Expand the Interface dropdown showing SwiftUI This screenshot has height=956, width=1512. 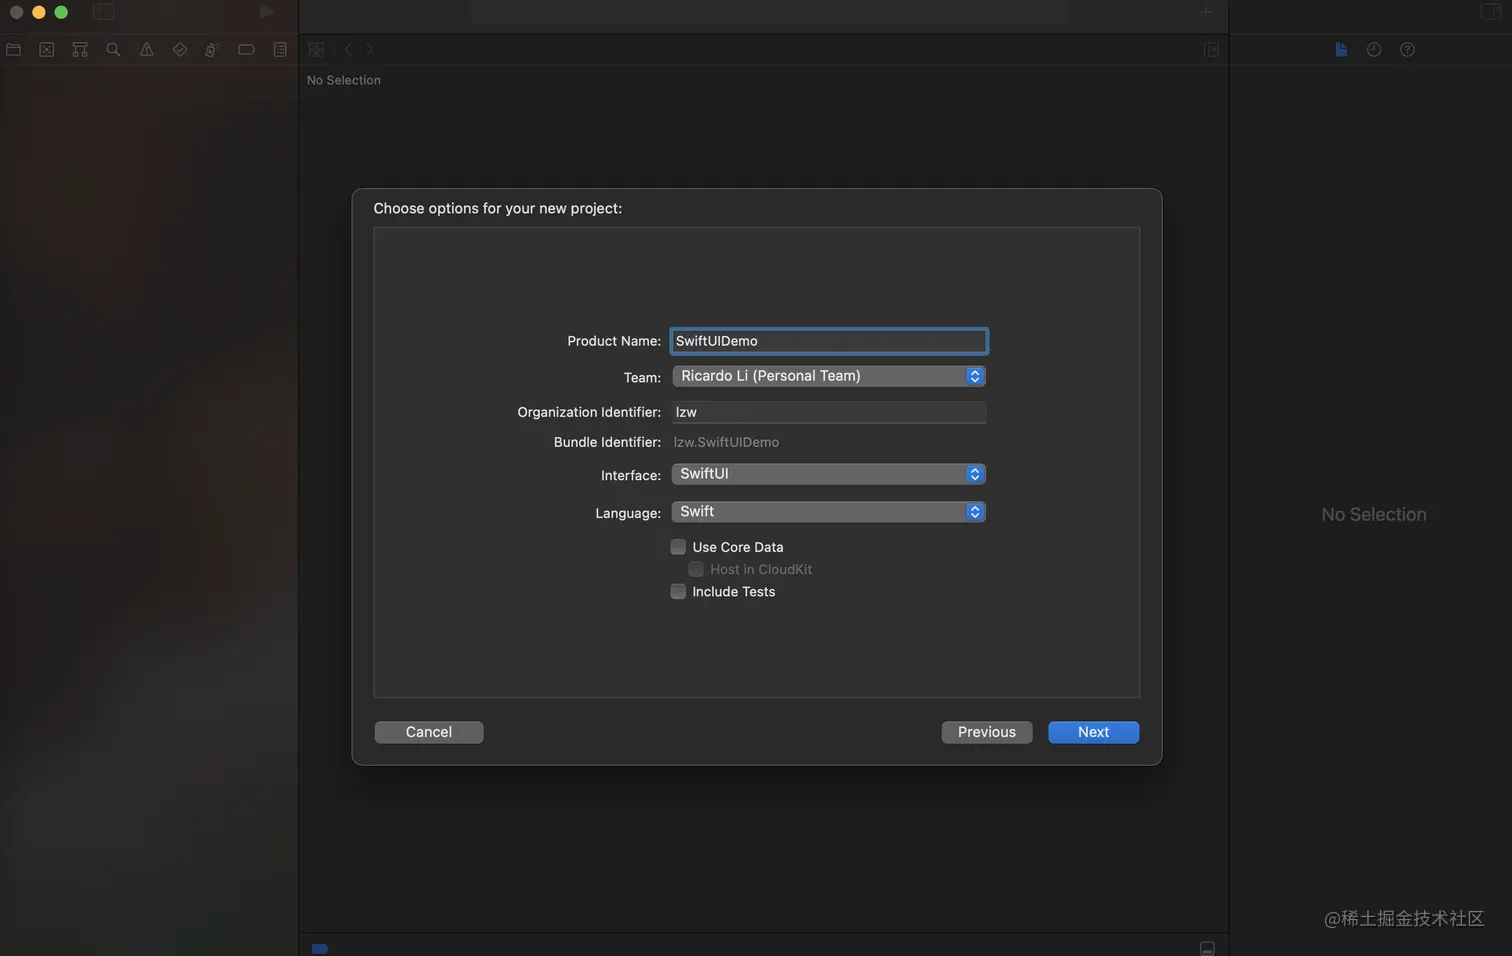click(x=829, y=474)
